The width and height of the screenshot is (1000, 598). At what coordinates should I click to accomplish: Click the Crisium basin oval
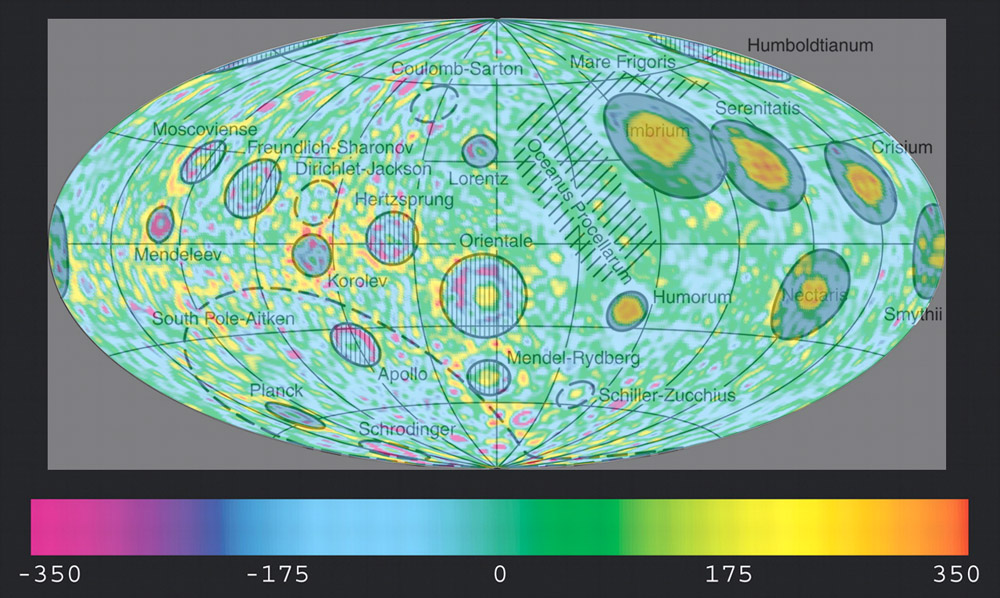click(x=861, y=181)
